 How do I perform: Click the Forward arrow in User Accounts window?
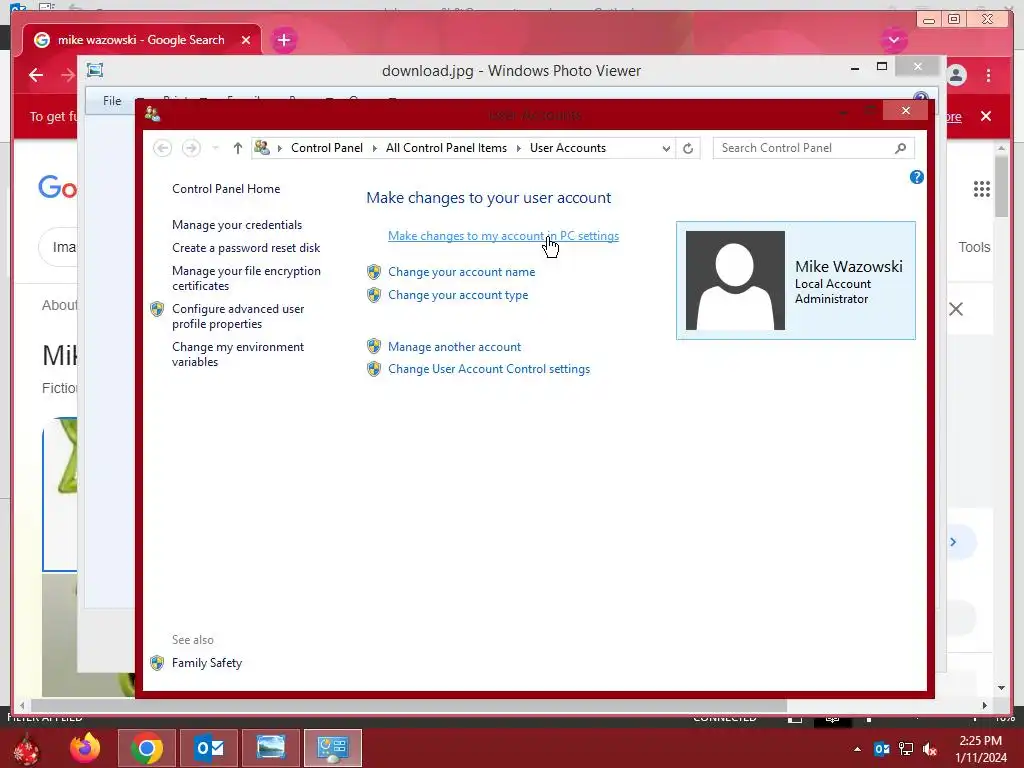(x=191, y=148)
